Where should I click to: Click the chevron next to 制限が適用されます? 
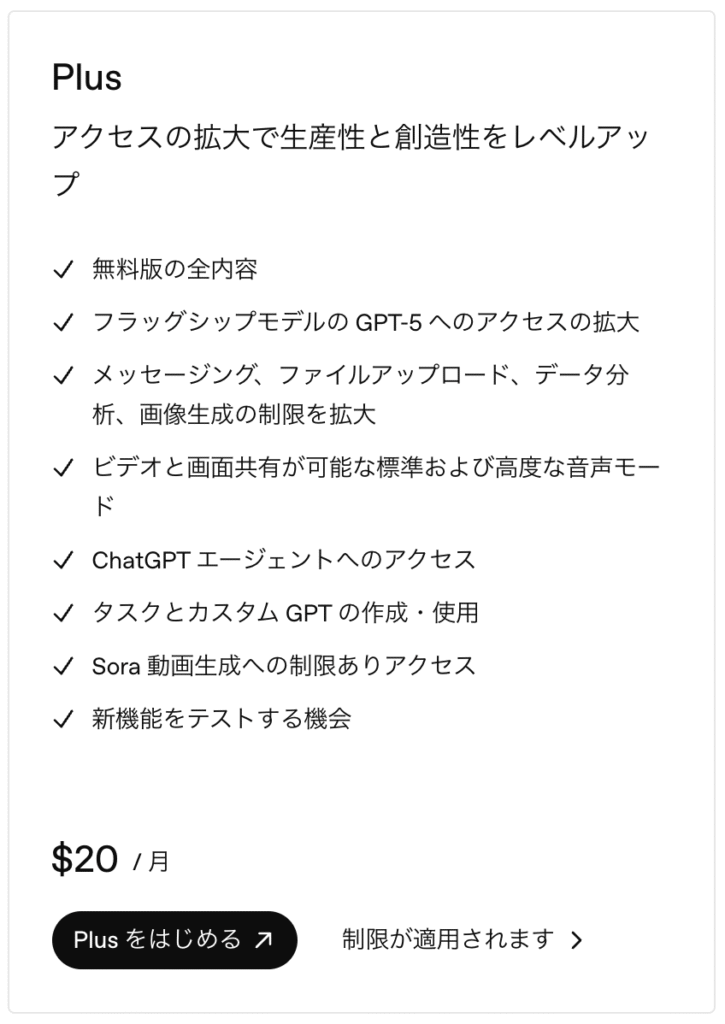(576, 940)
